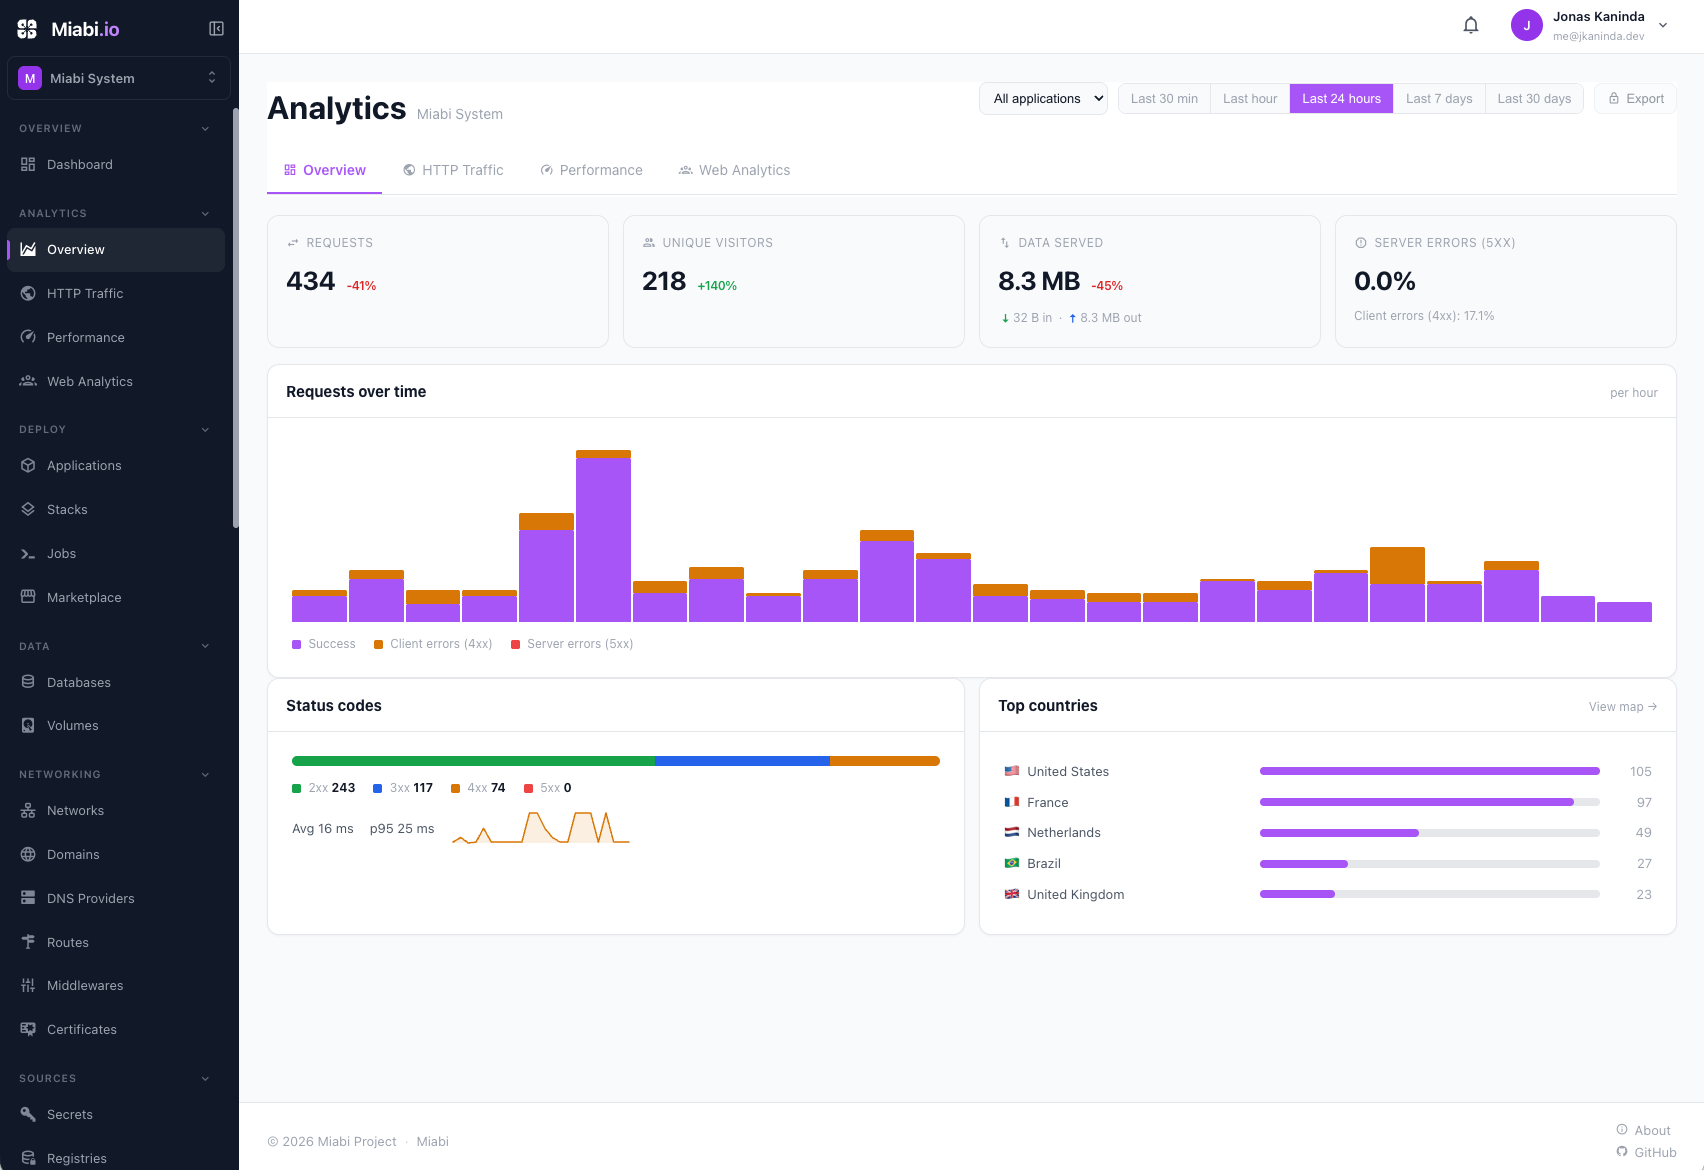This screenshot has height=1170, width=1704.
Task: Click the tallest bar in Requests chart
Action: click(603, 536)
